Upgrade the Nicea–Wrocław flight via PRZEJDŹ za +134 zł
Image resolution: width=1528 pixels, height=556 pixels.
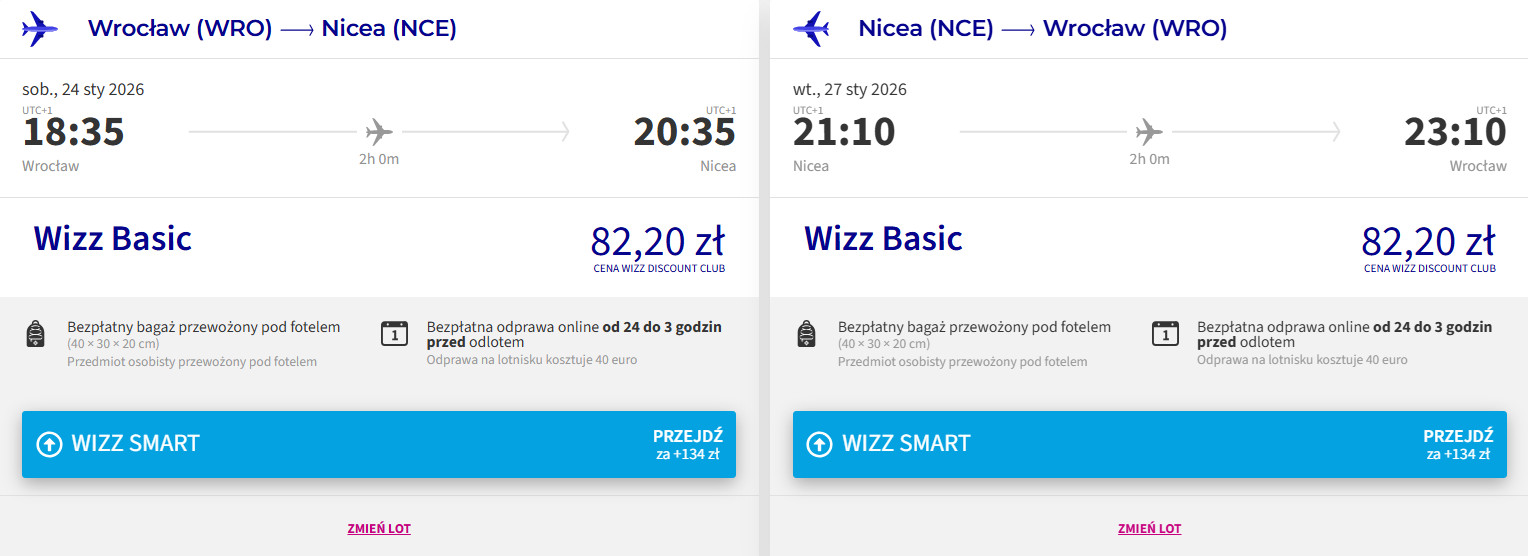pyautogui.click(x=1458, y=445)
